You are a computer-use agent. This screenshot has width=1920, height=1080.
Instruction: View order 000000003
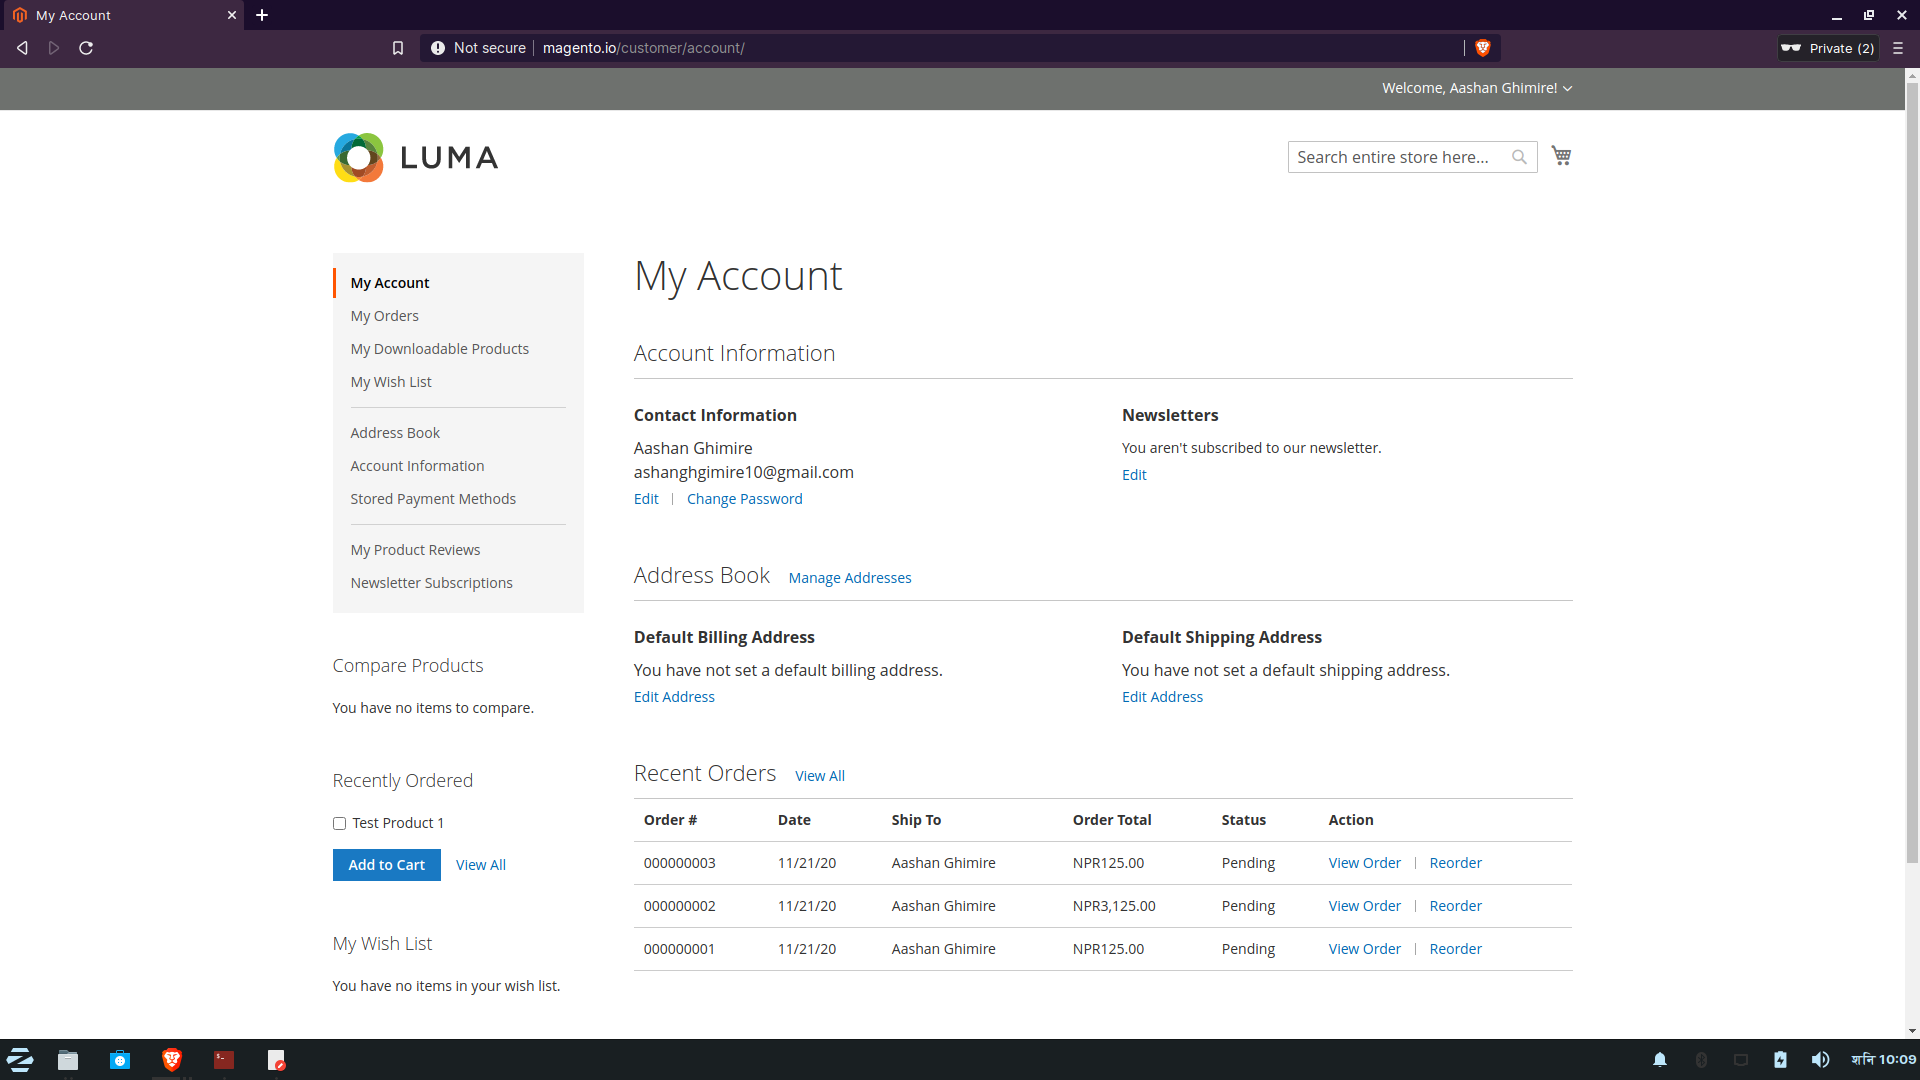(x=1364, y=863)
